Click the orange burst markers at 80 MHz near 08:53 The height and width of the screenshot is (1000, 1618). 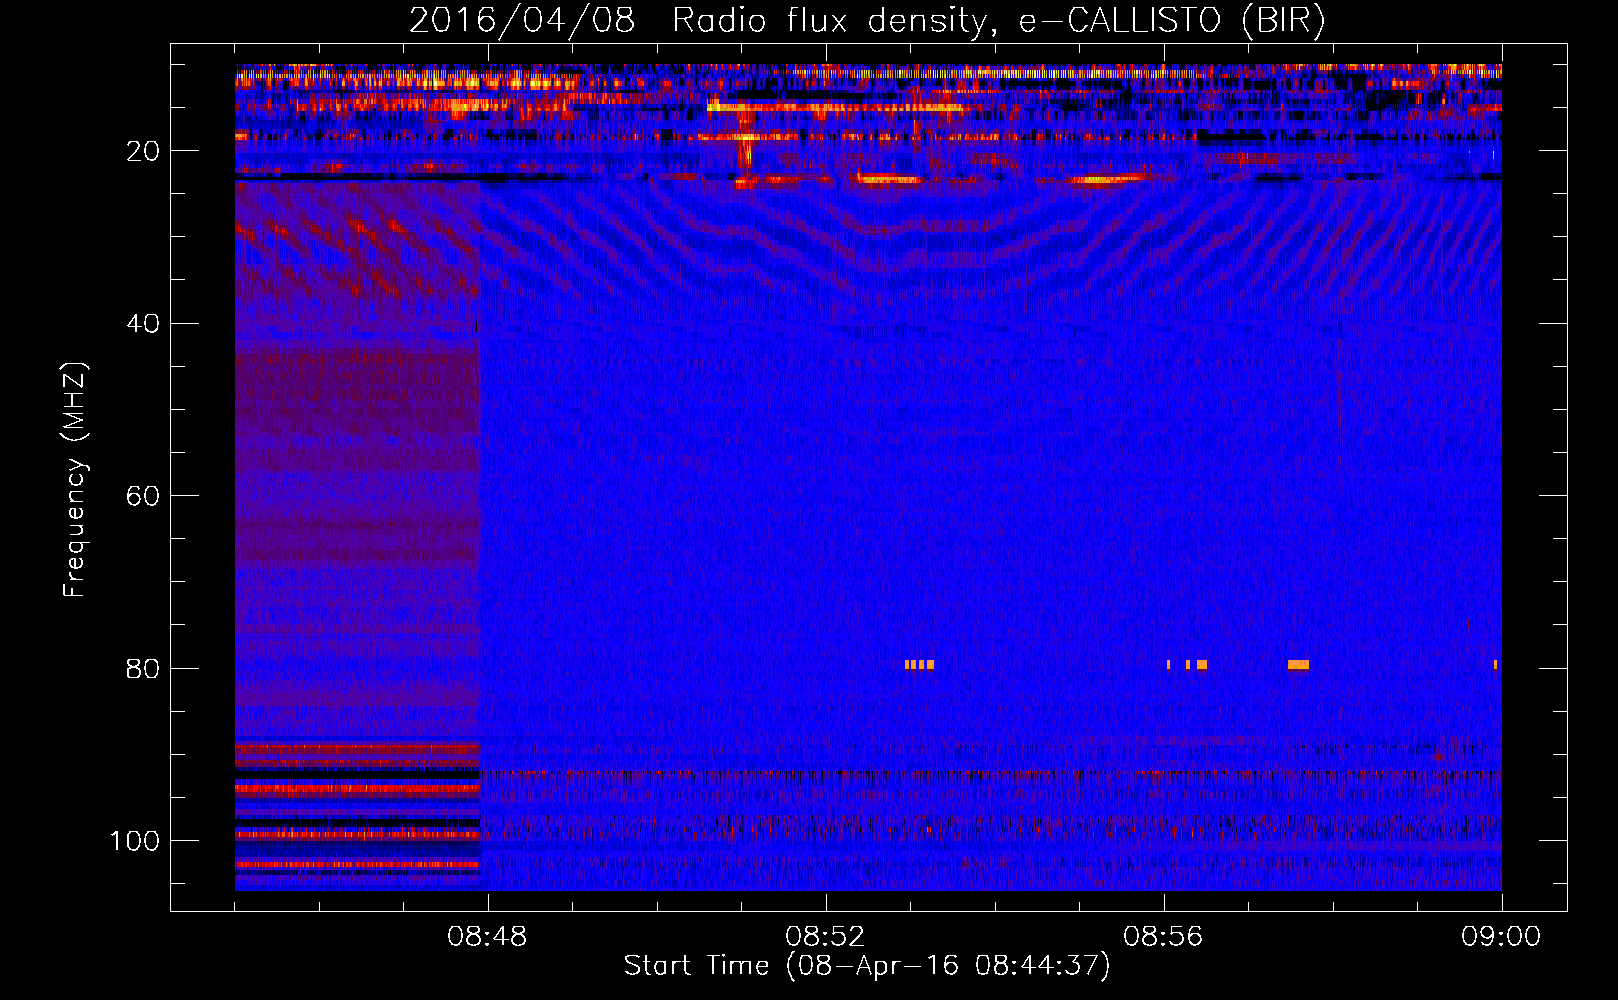pyautogui.click(x=919, y=664)
